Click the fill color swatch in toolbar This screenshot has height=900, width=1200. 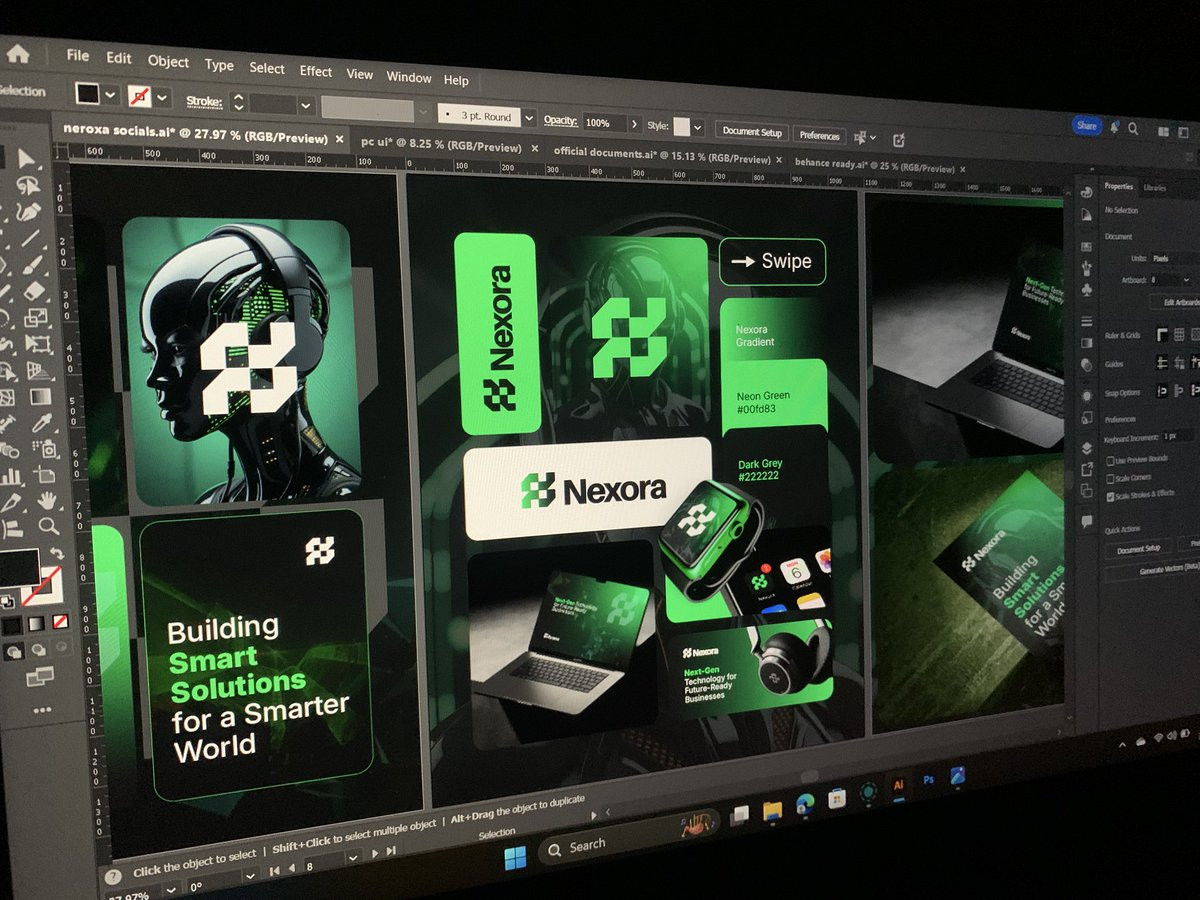pyautogui.click(x=19, y=567)
